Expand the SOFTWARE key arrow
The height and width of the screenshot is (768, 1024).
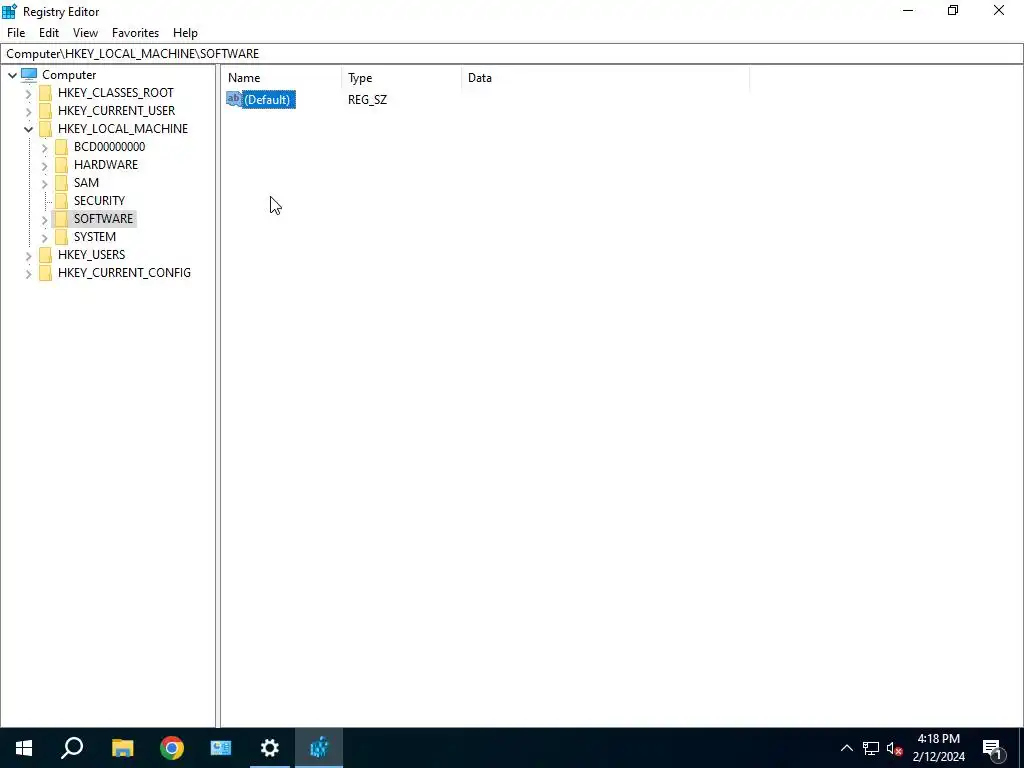[x=44, y=219]
